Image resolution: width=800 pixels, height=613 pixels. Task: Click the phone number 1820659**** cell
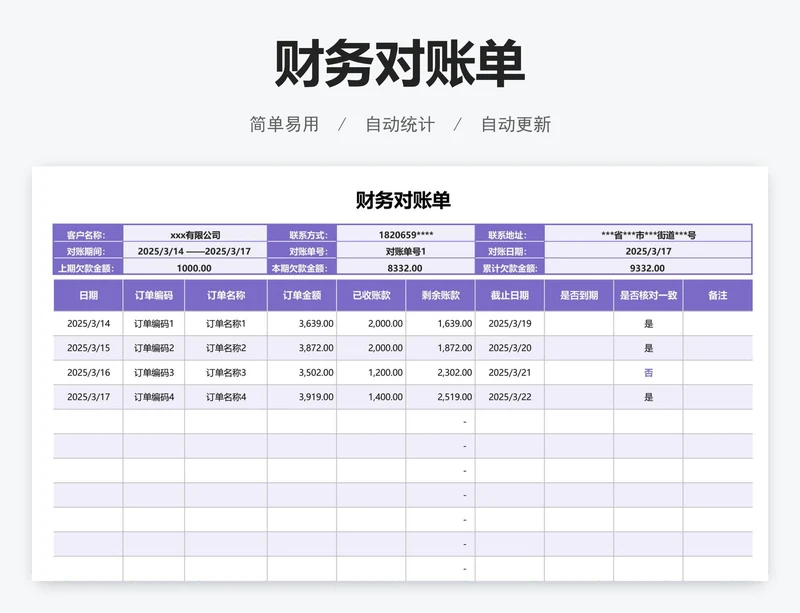click(x=406, y=235)
